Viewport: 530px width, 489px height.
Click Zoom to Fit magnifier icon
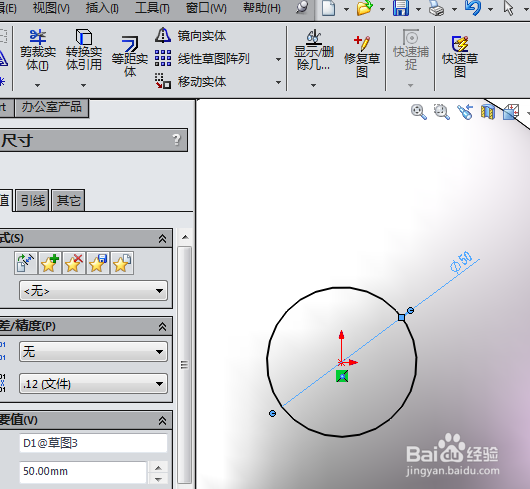pyautogui.click(x=418, y=112)
